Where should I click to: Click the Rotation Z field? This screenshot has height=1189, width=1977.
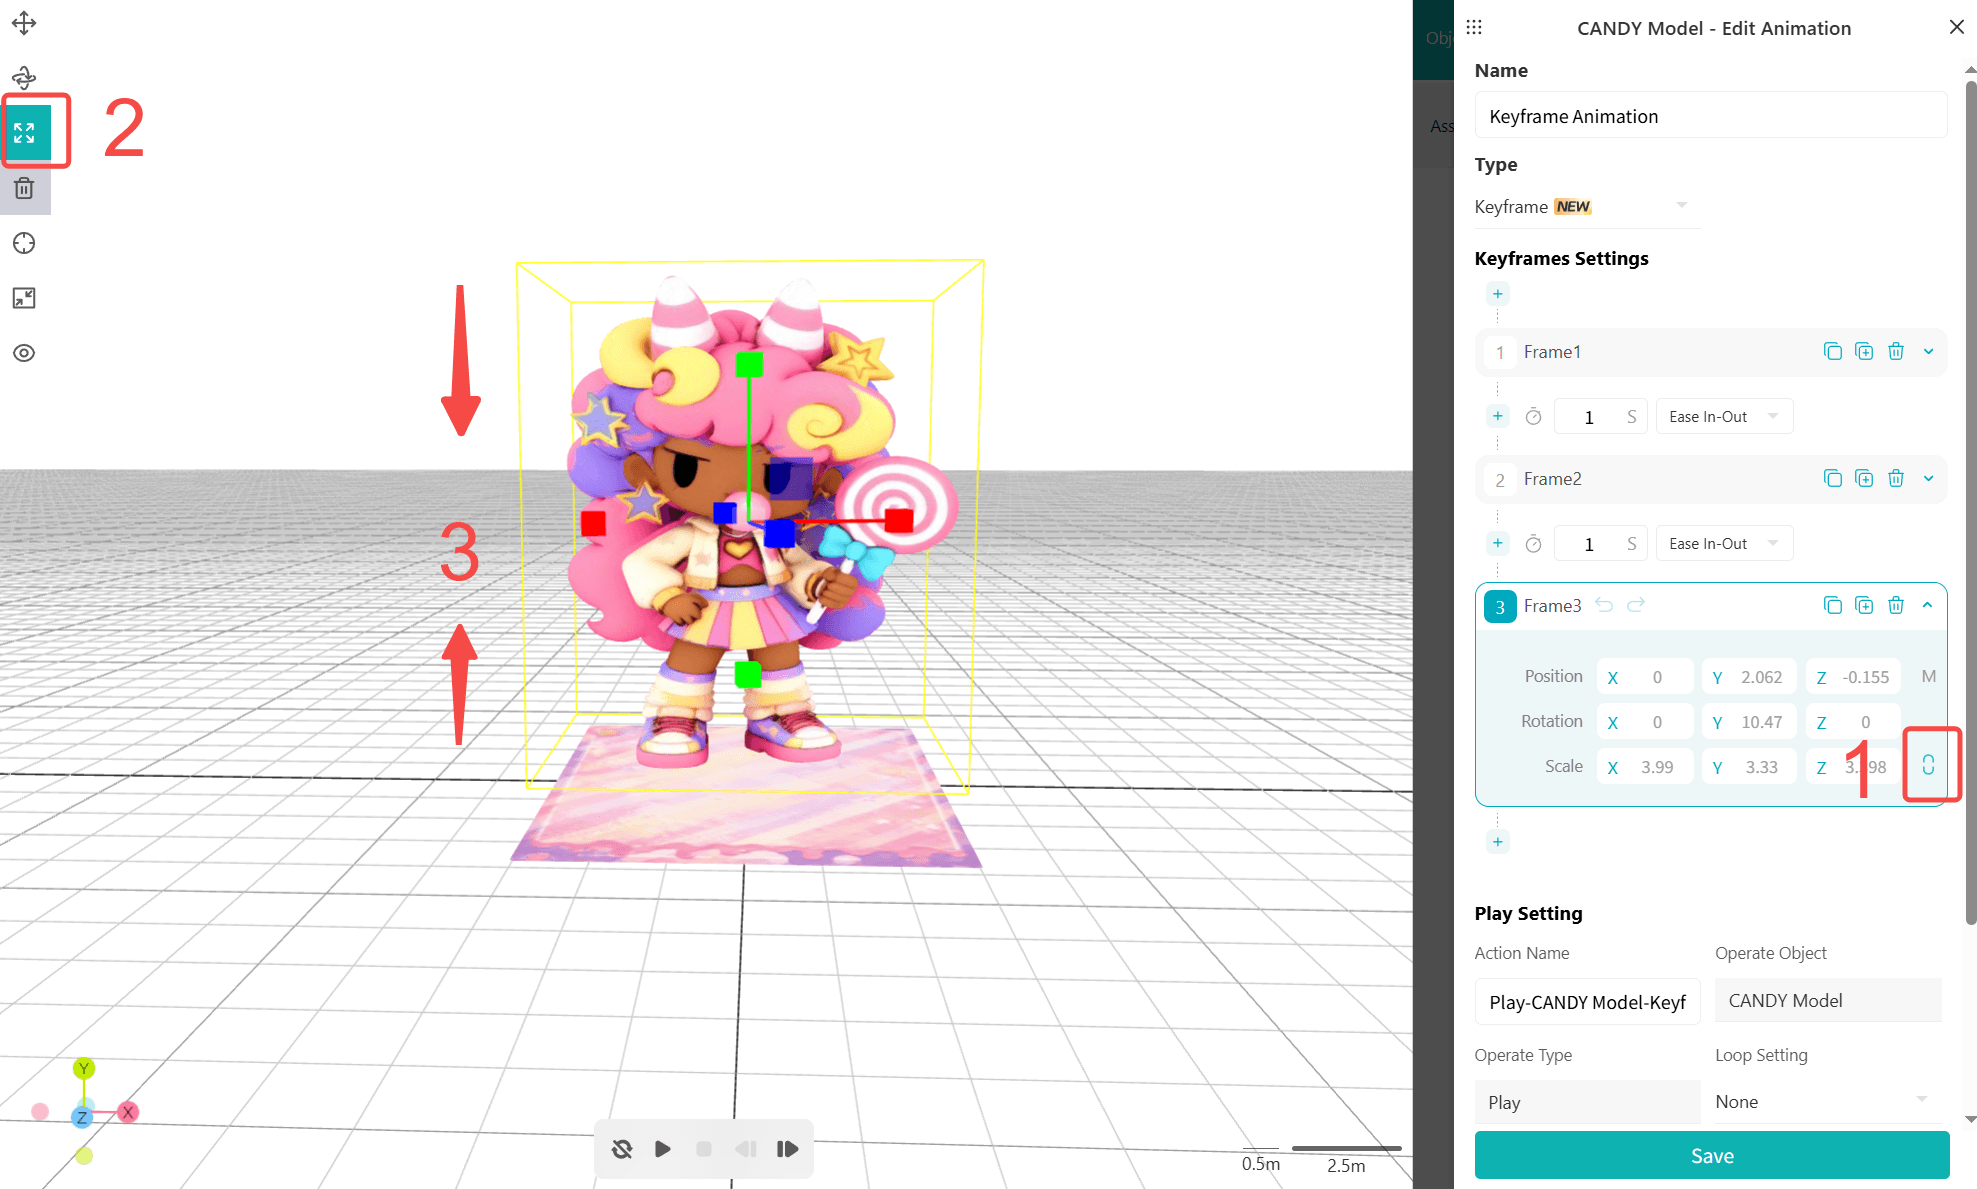[x=1853, y=722]
